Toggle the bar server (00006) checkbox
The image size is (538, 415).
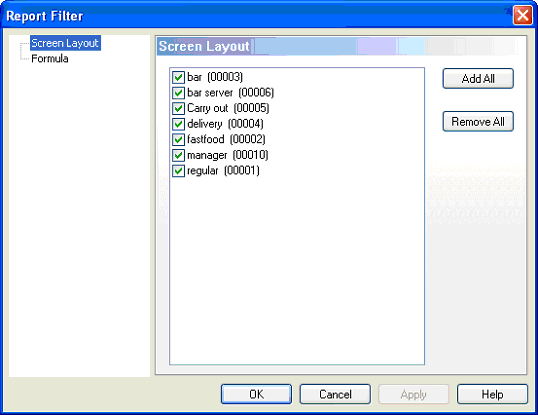pos(178,93)
